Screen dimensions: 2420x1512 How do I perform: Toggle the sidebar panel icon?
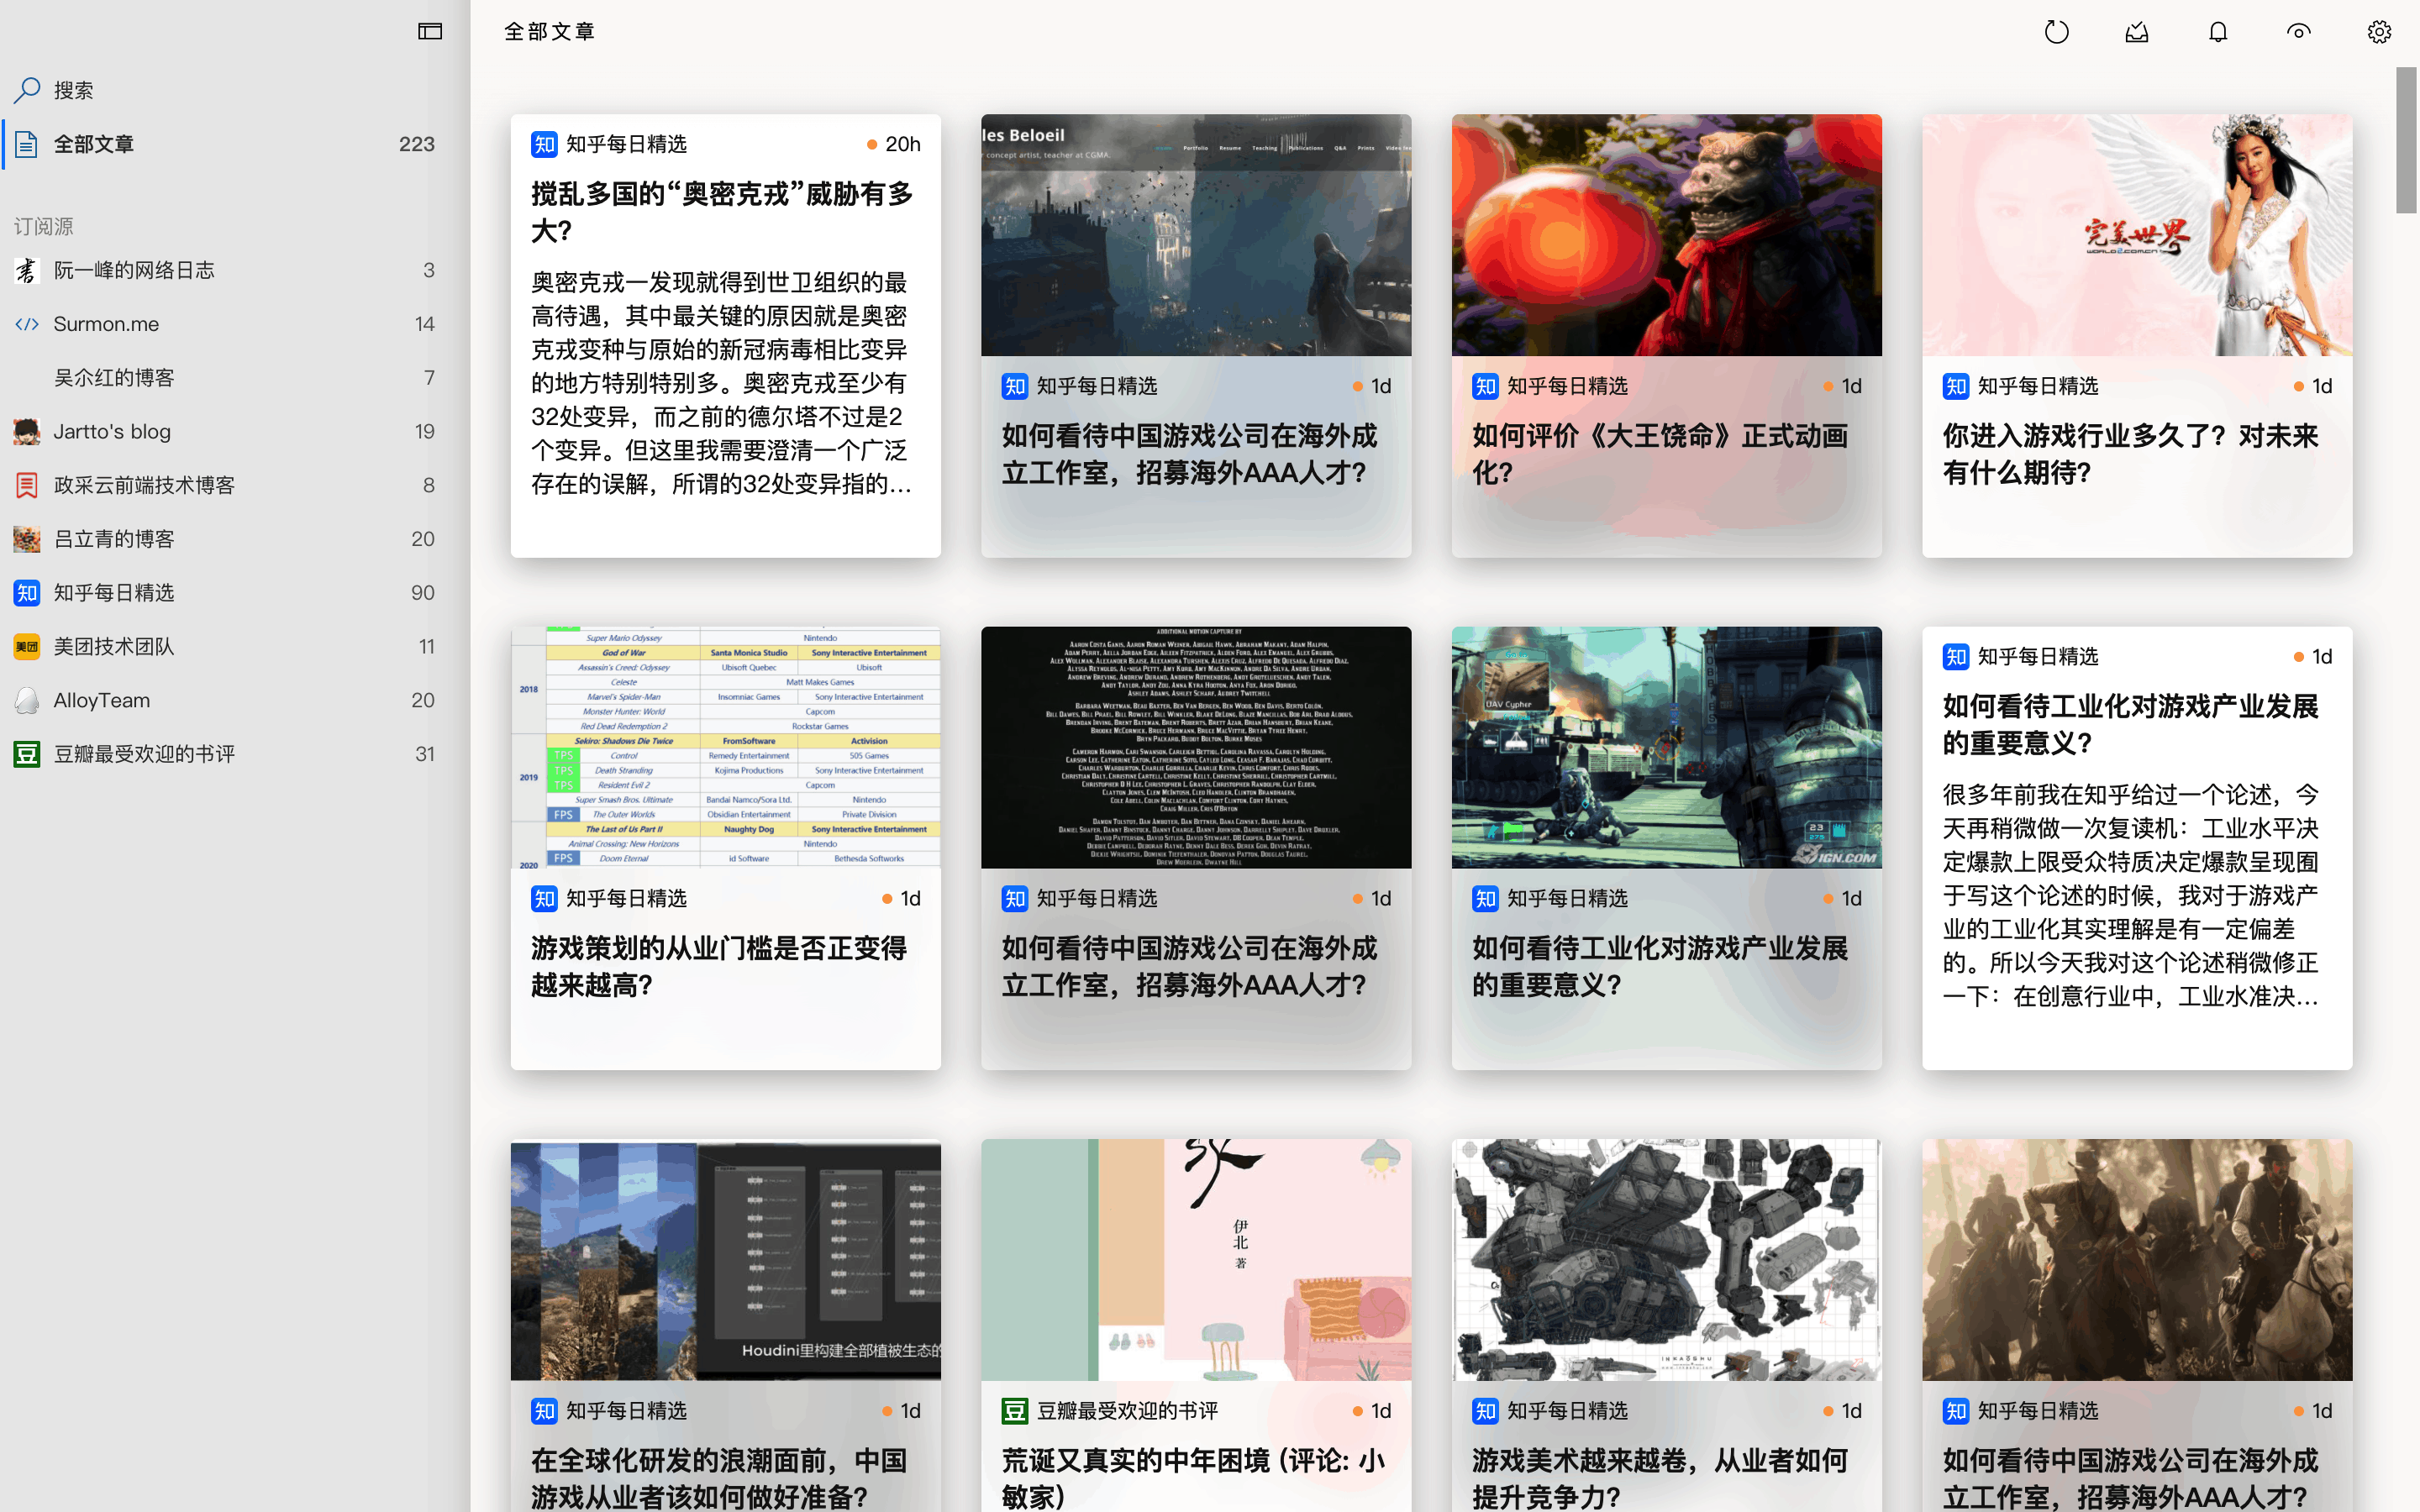click(430, 32)
